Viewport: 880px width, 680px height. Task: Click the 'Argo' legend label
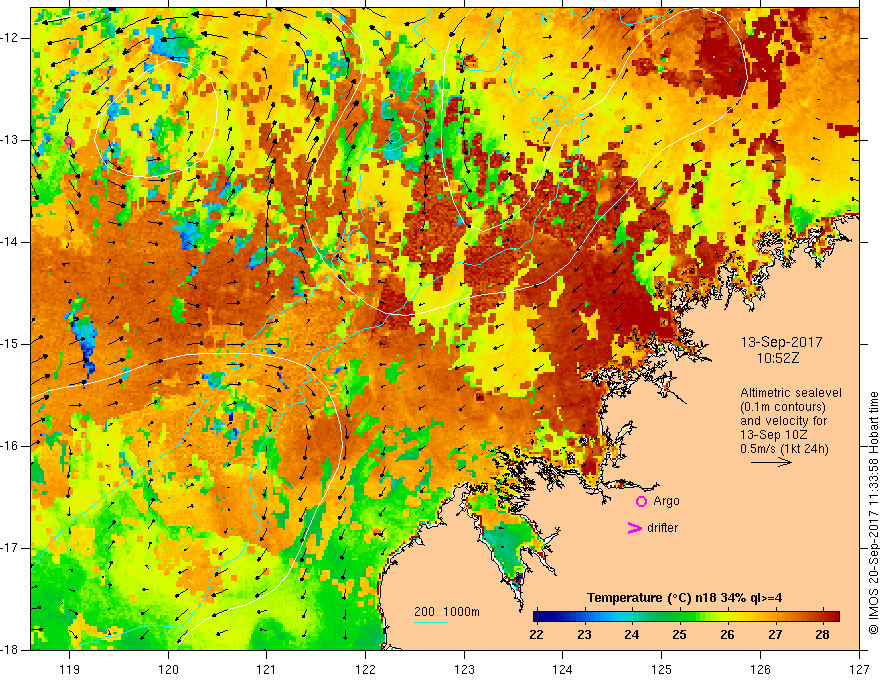tap(666, 501)
